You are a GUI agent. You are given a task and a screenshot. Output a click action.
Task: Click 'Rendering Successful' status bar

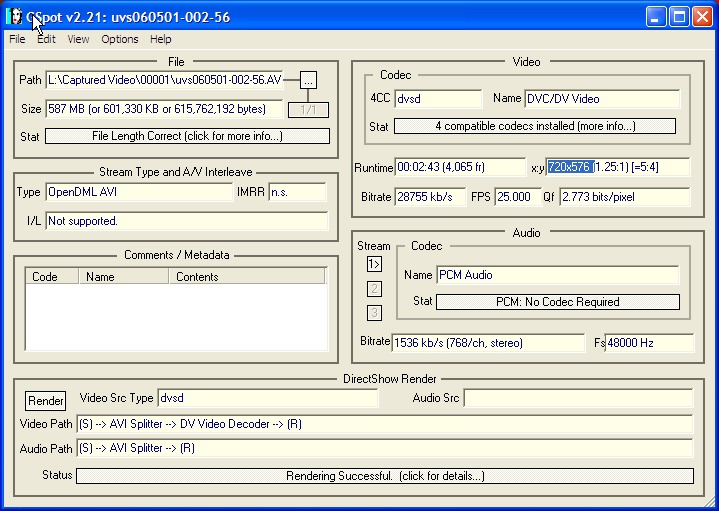tap(385, 476)
